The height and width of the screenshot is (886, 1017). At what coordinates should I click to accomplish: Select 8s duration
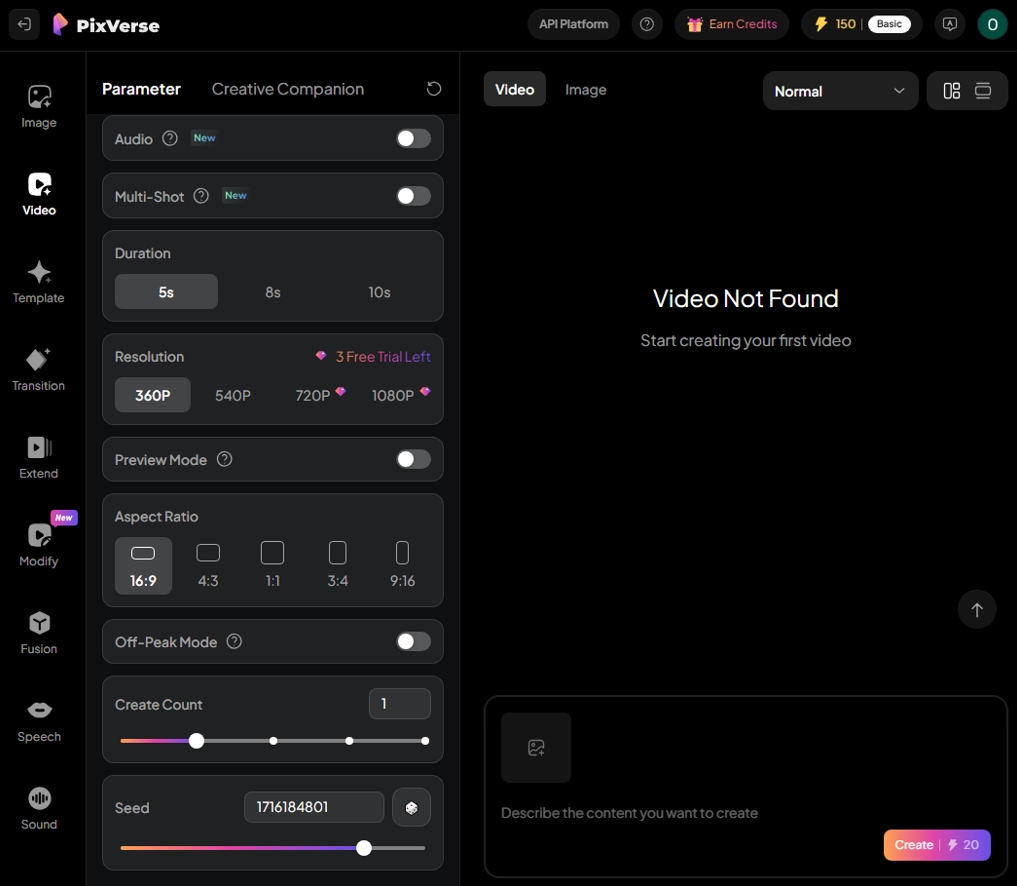click(273, 292)
